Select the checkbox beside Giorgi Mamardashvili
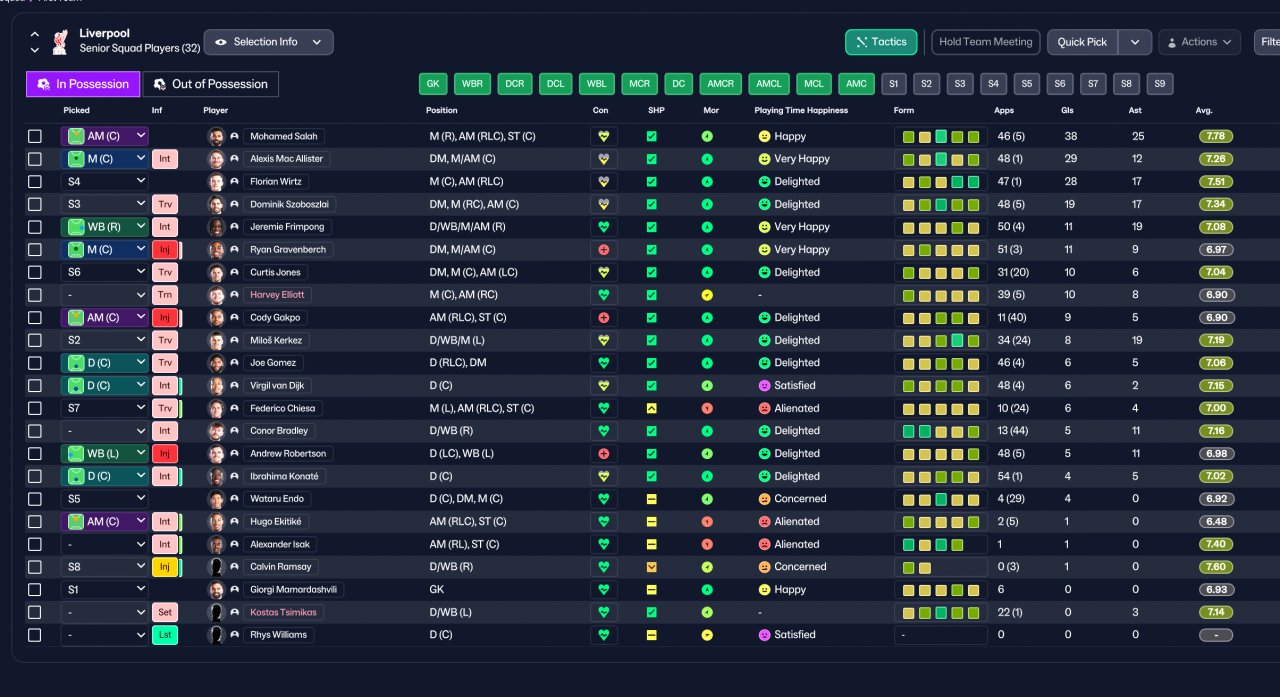The image size is (1280, 697). coord(35,590)
